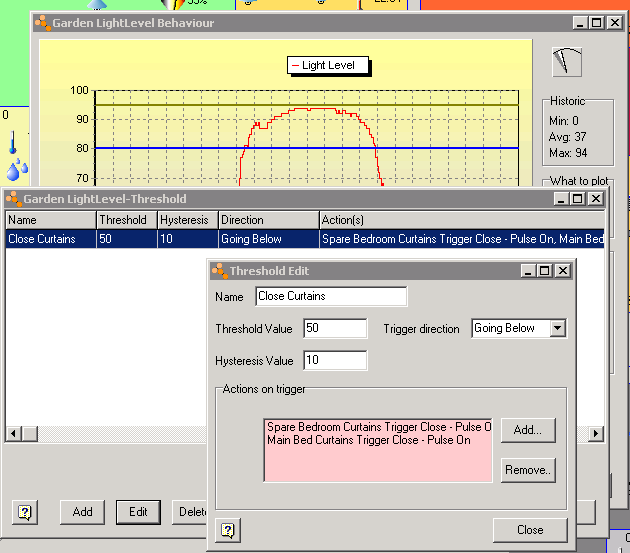This screenshot has height=553, width=630.
Task: Click the Direction column header
Action: [x=267, y=220]
